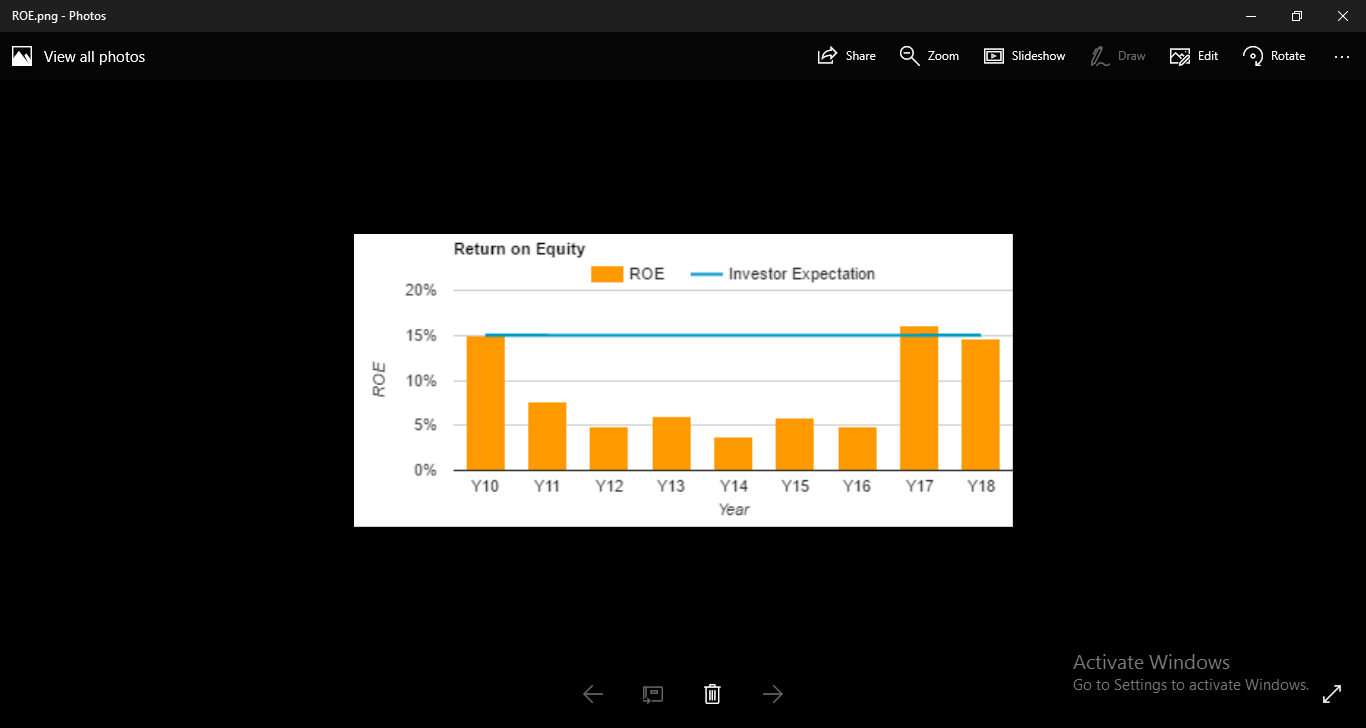Image resolution: width=1366 pixels, height=728 pixels.
Task: Go back to the previous photo
Action: [x=592, y=693]
